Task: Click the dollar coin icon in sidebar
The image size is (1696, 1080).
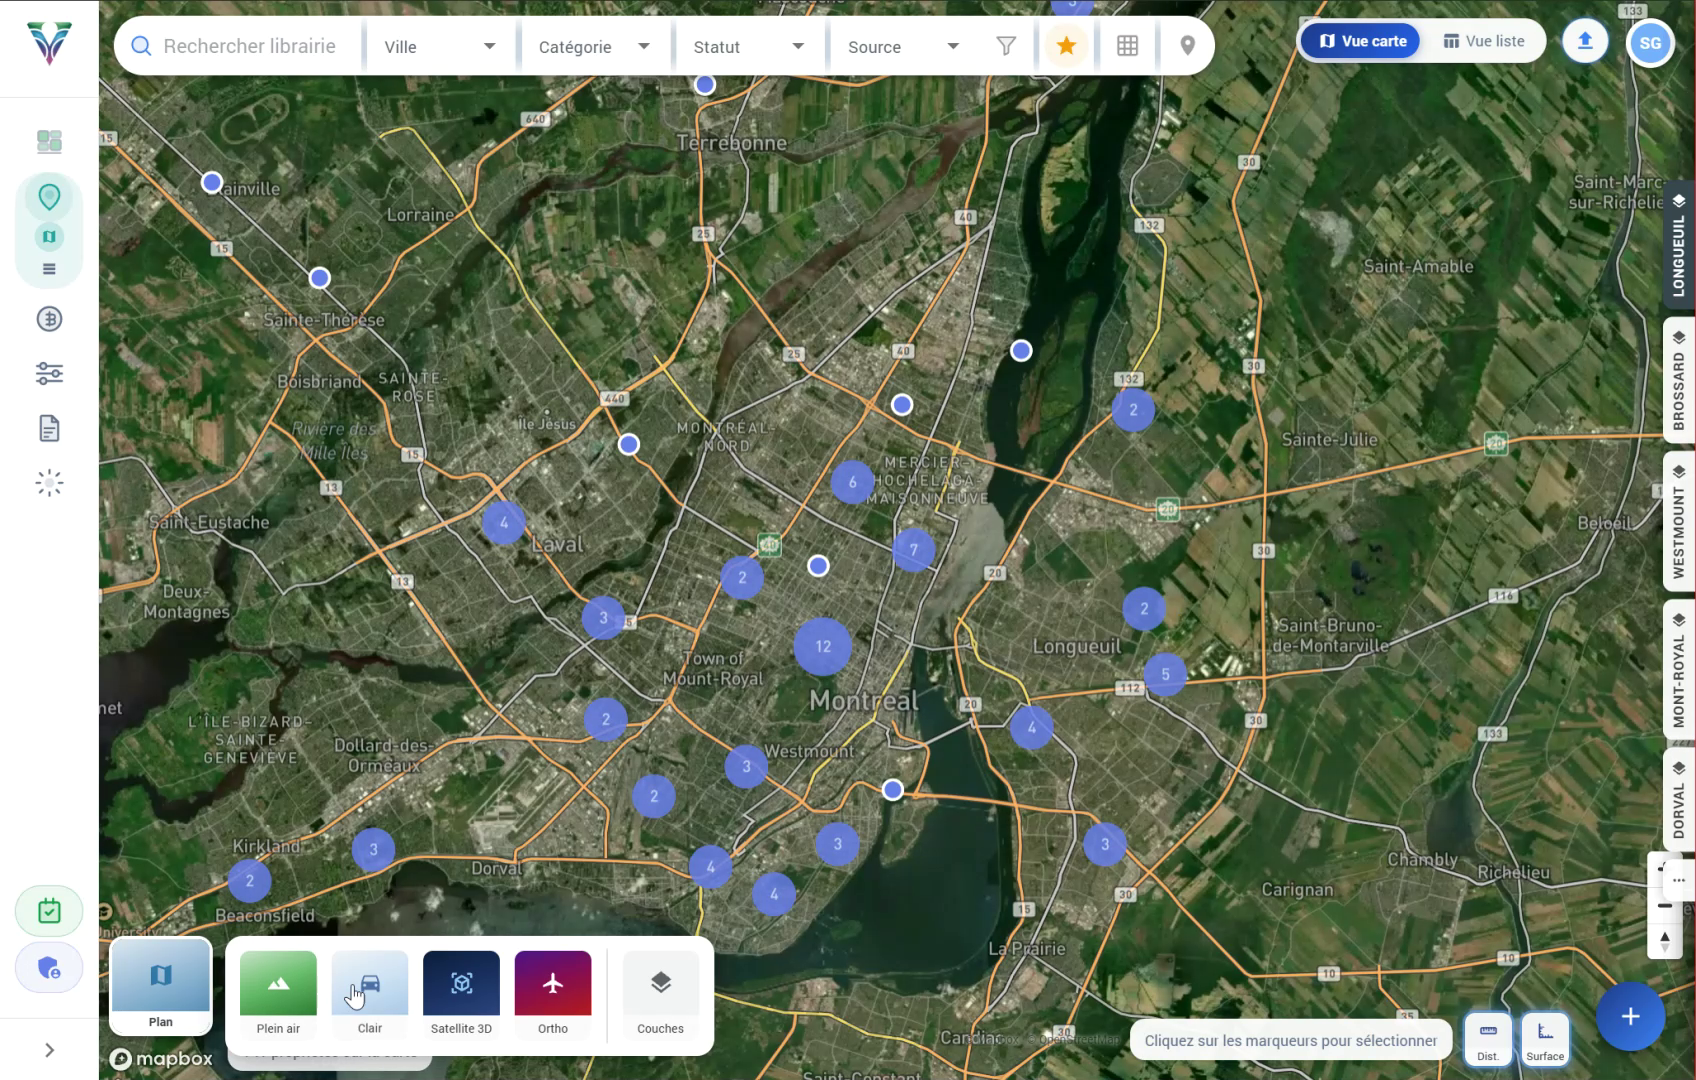Action: (49, 319)
